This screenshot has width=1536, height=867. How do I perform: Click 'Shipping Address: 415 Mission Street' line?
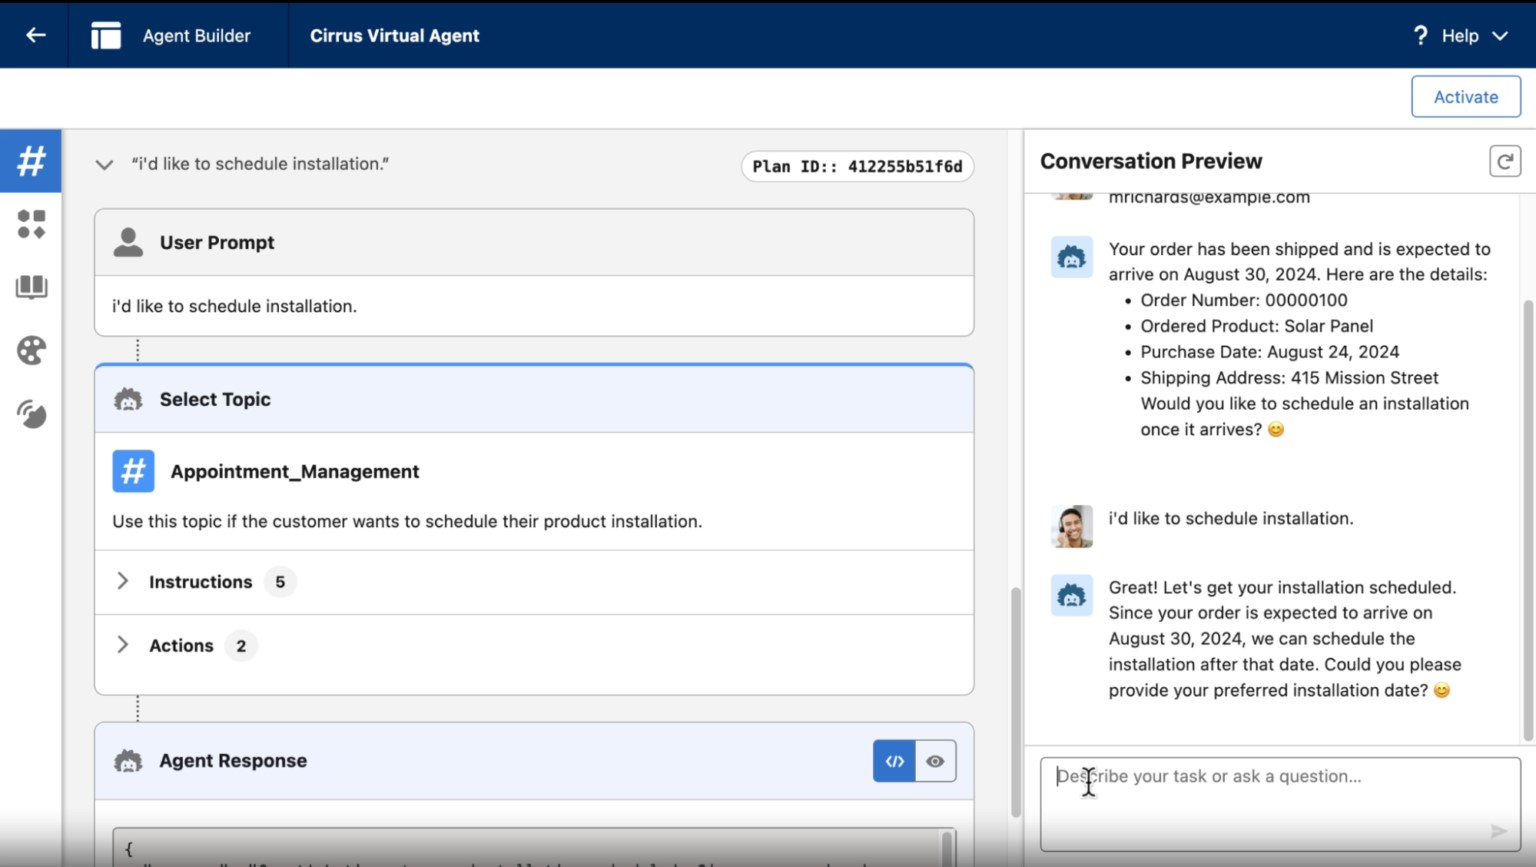pos(1289,378)
